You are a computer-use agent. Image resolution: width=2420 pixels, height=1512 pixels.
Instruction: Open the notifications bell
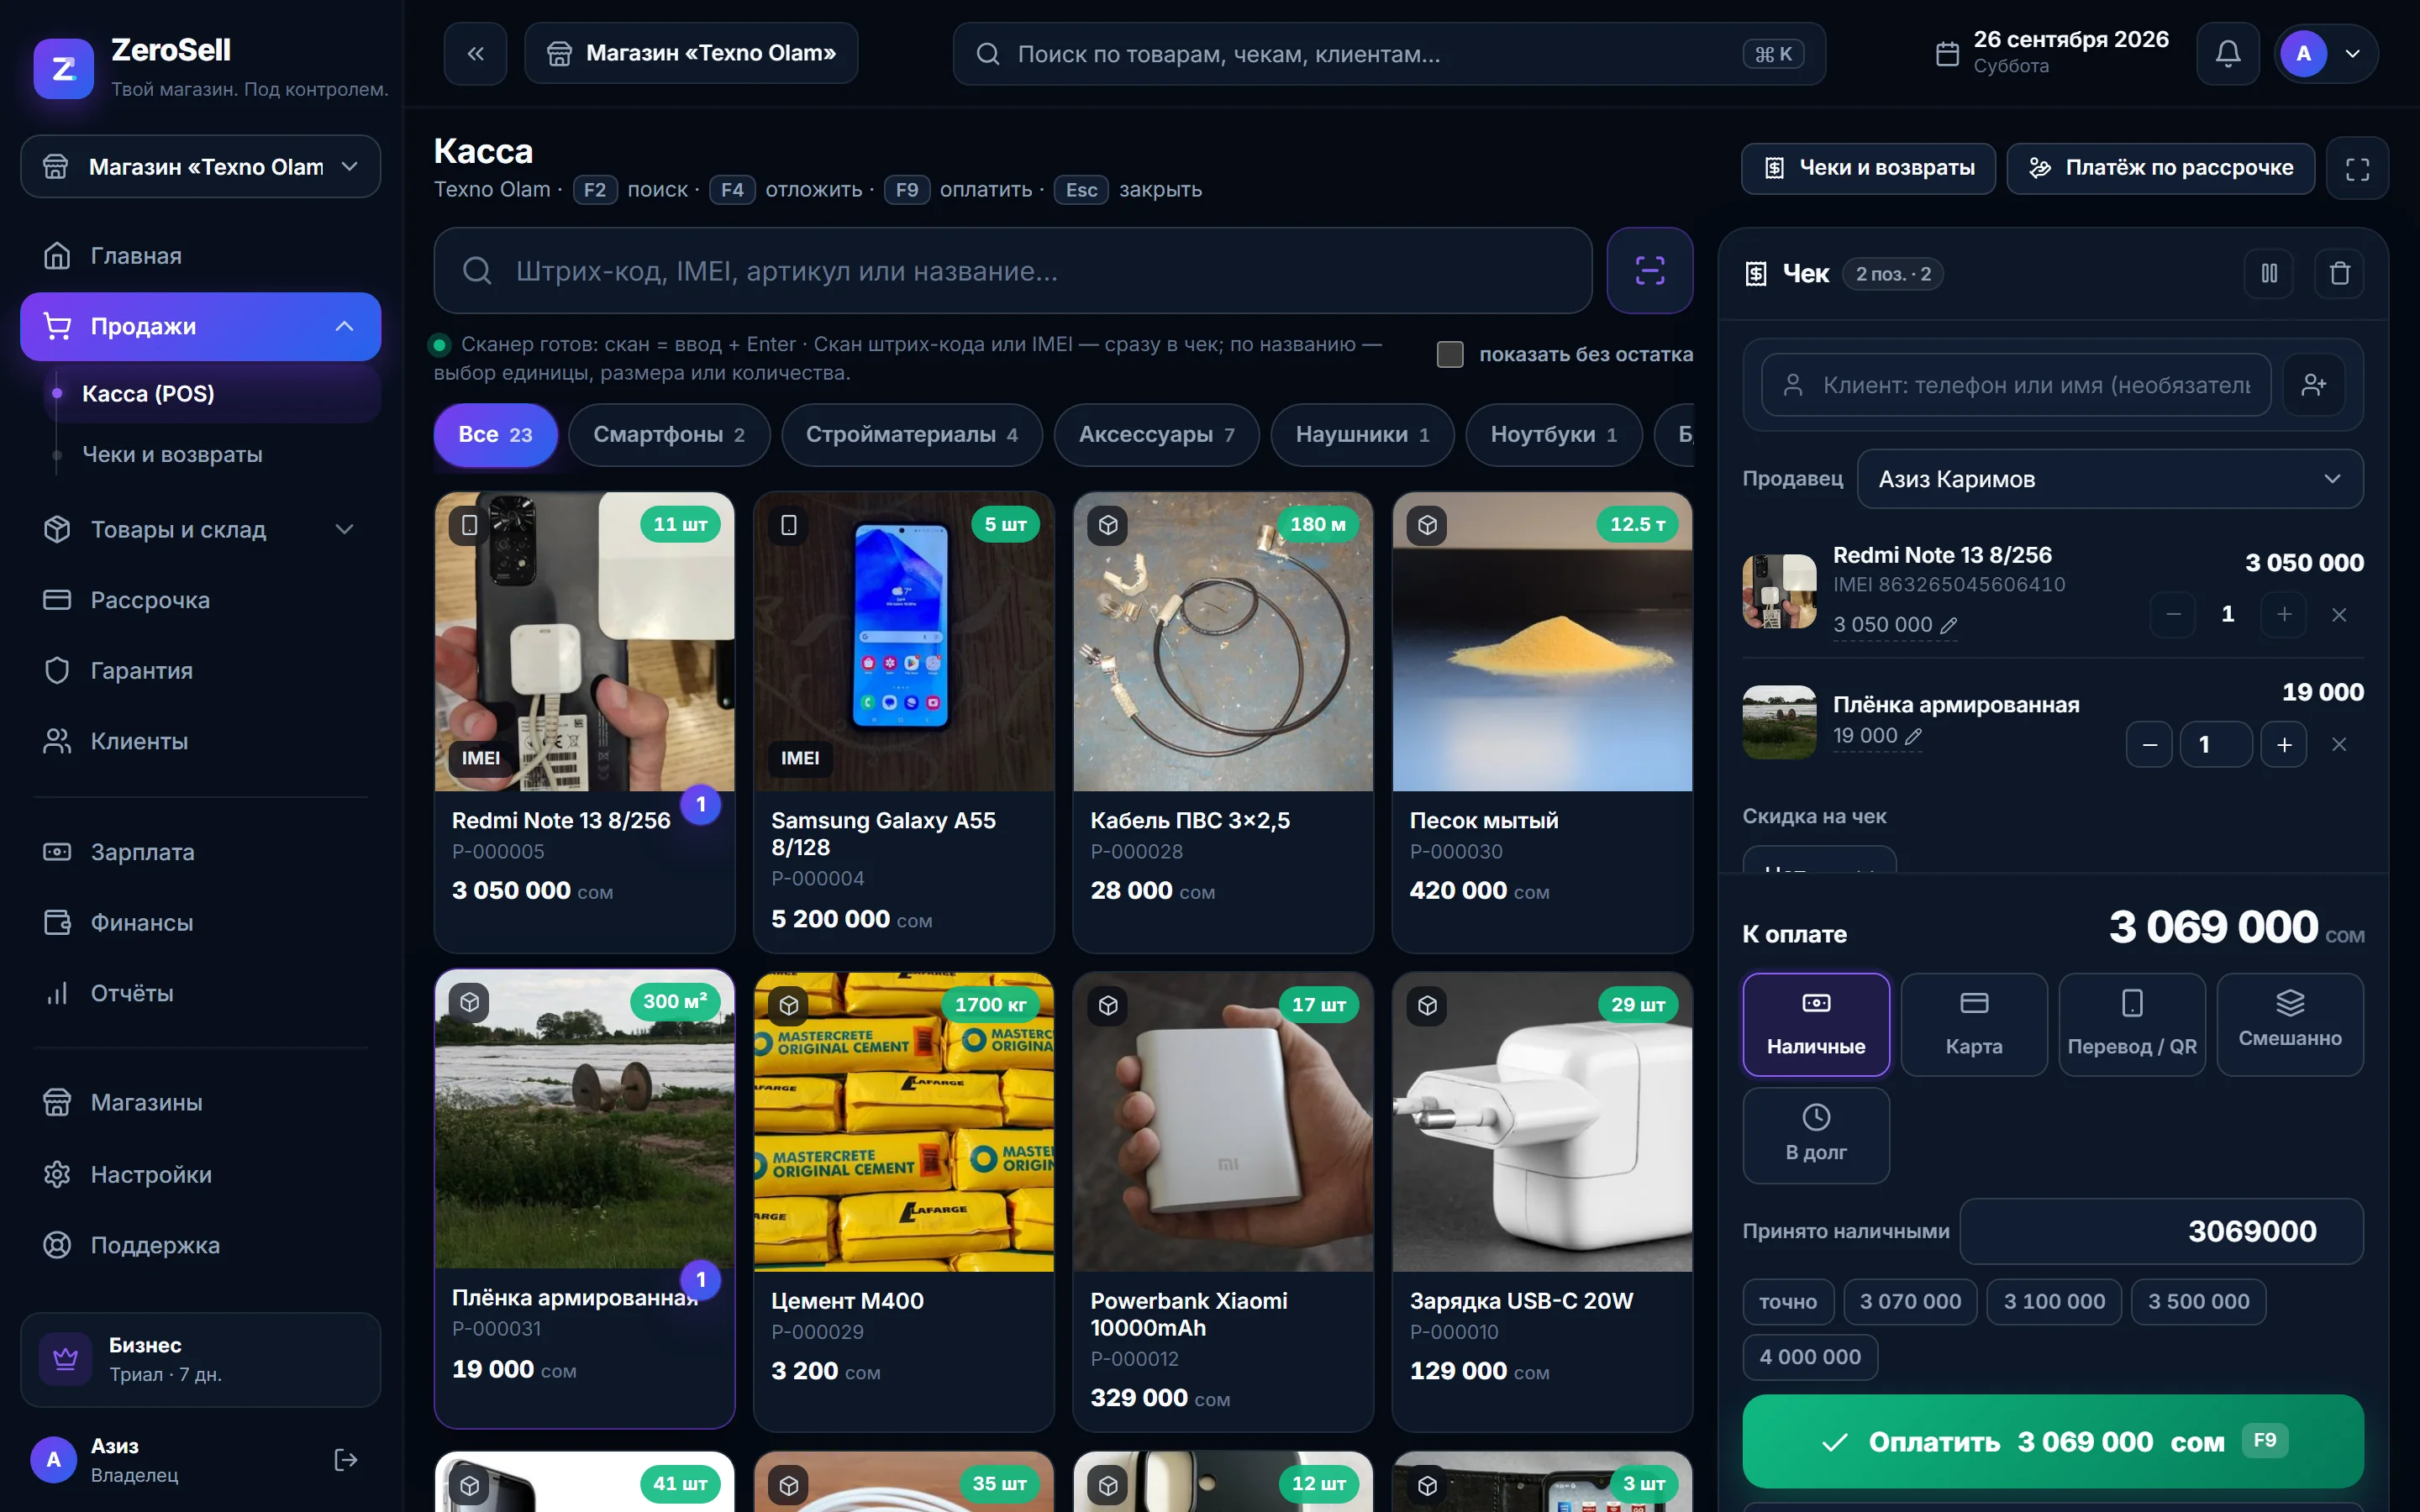click(x=2227, y=54)
